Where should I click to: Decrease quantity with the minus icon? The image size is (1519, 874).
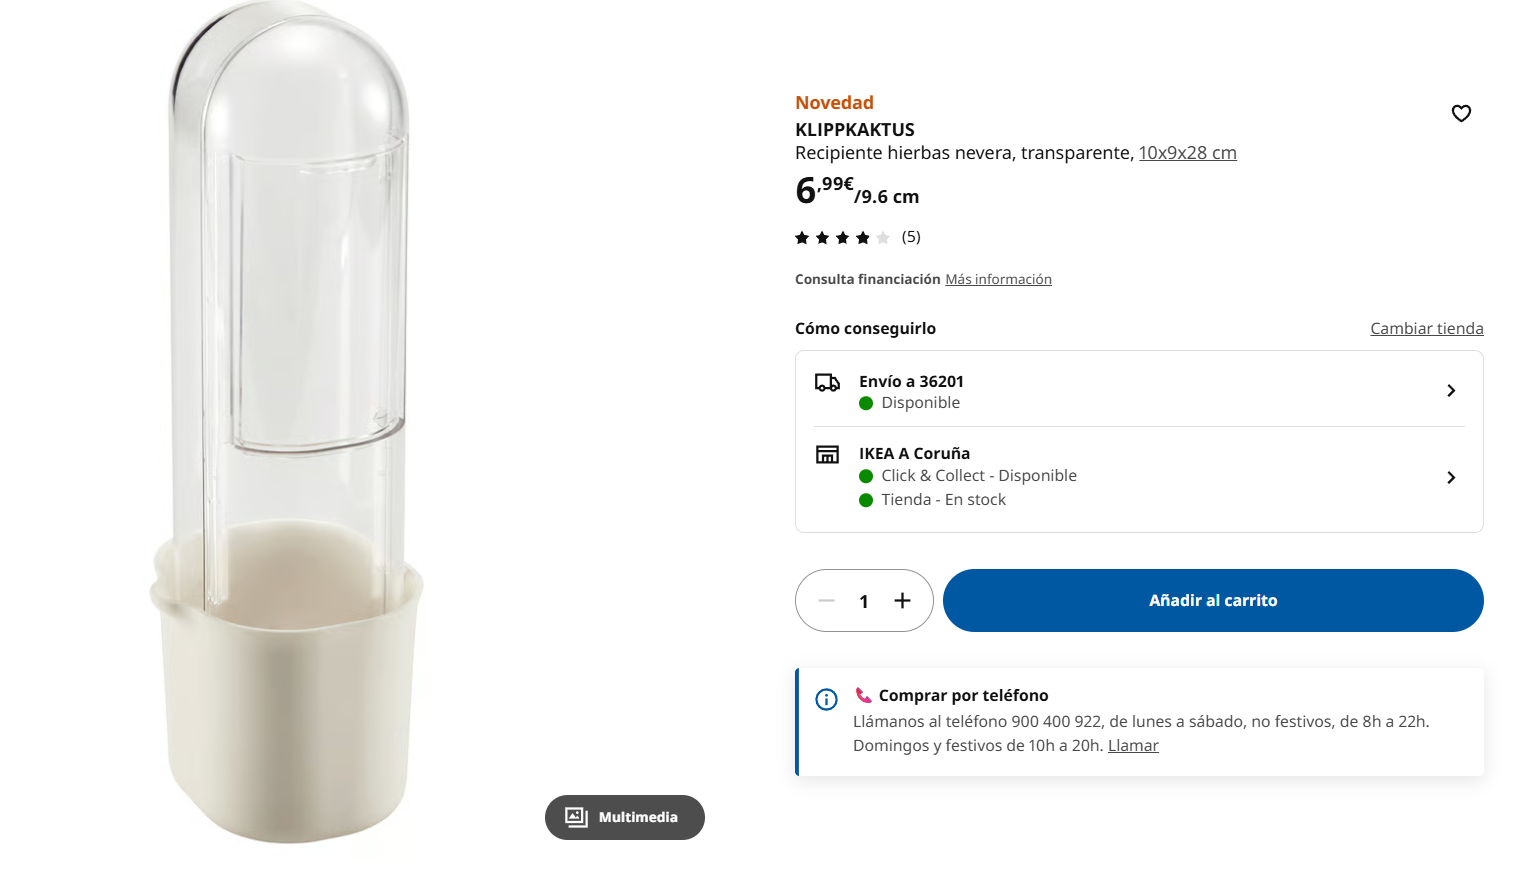(826, 600)
